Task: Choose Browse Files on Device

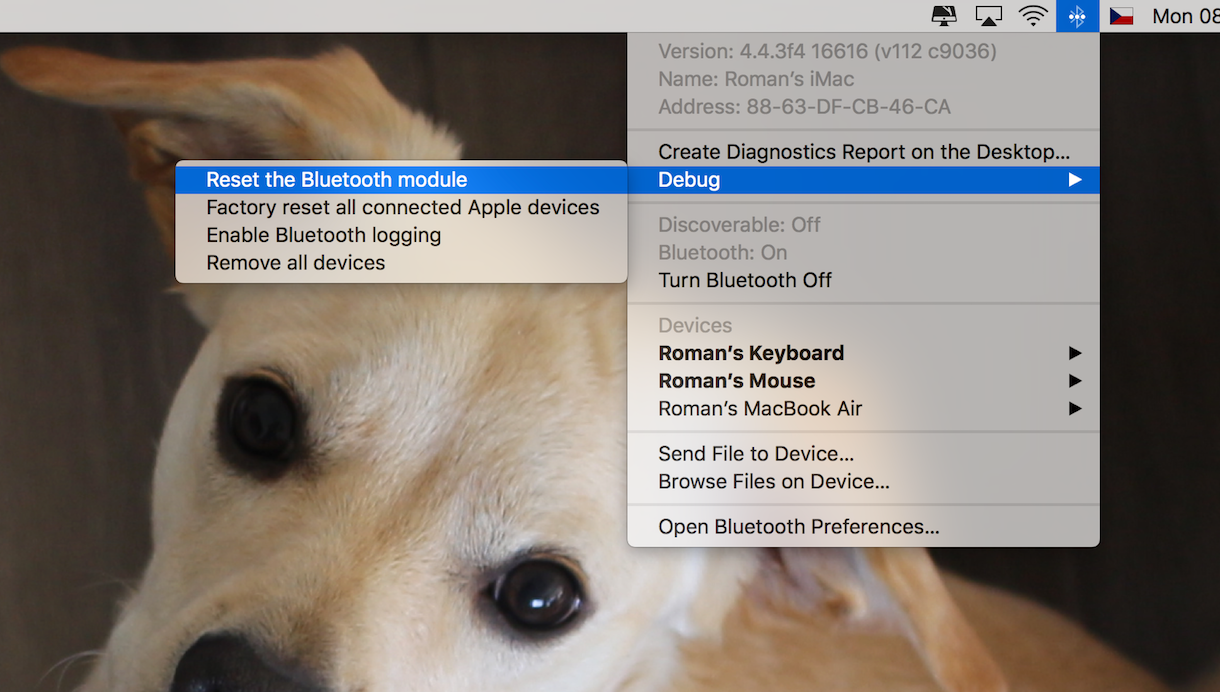Action: tap(863, 482)
